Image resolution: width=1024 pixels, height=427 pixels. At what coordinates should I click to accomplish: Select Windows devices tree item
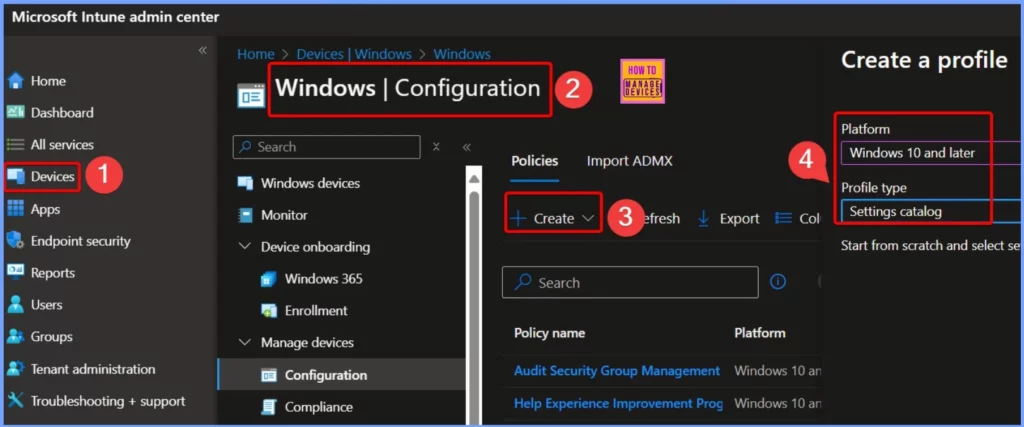pos(310,183)
